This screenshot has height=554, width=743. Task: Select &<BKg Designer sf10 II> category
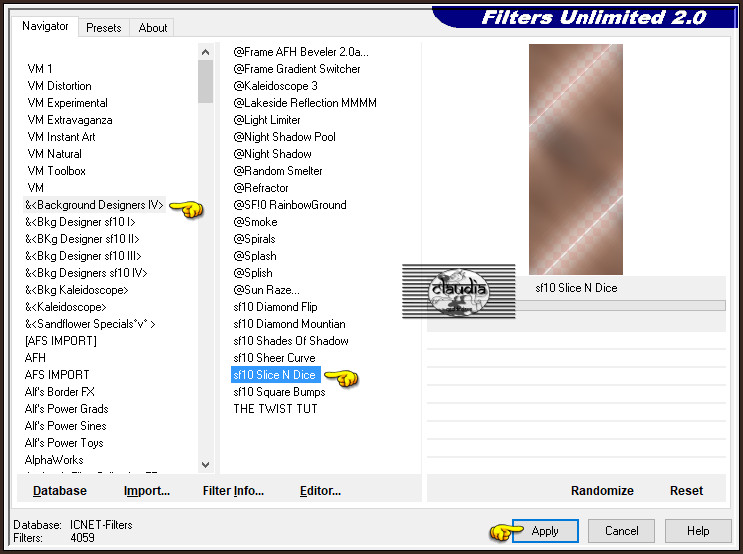[x=82, y=239]
